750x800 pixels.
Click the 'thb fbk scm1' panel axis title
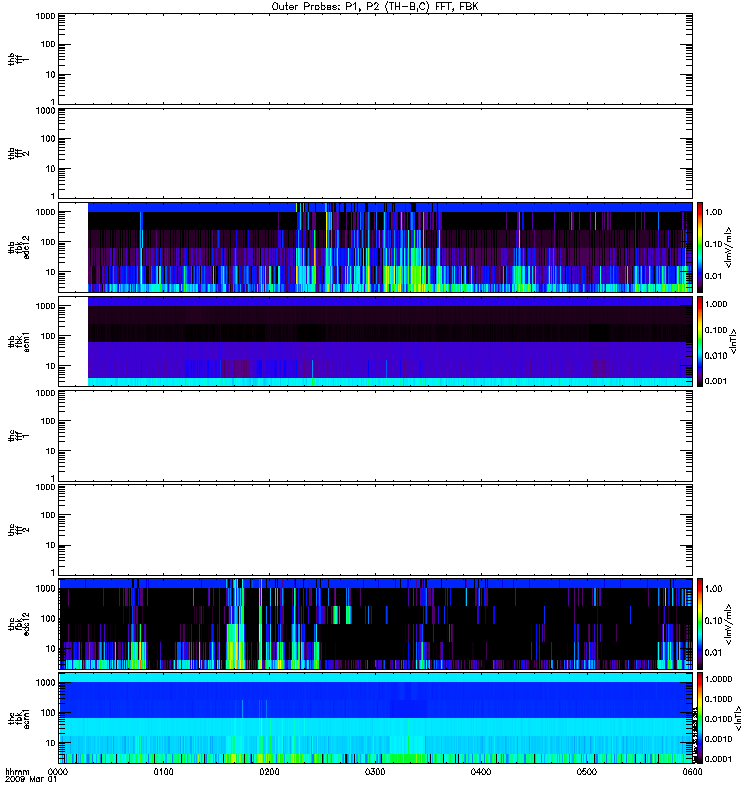tap(18, 341)
